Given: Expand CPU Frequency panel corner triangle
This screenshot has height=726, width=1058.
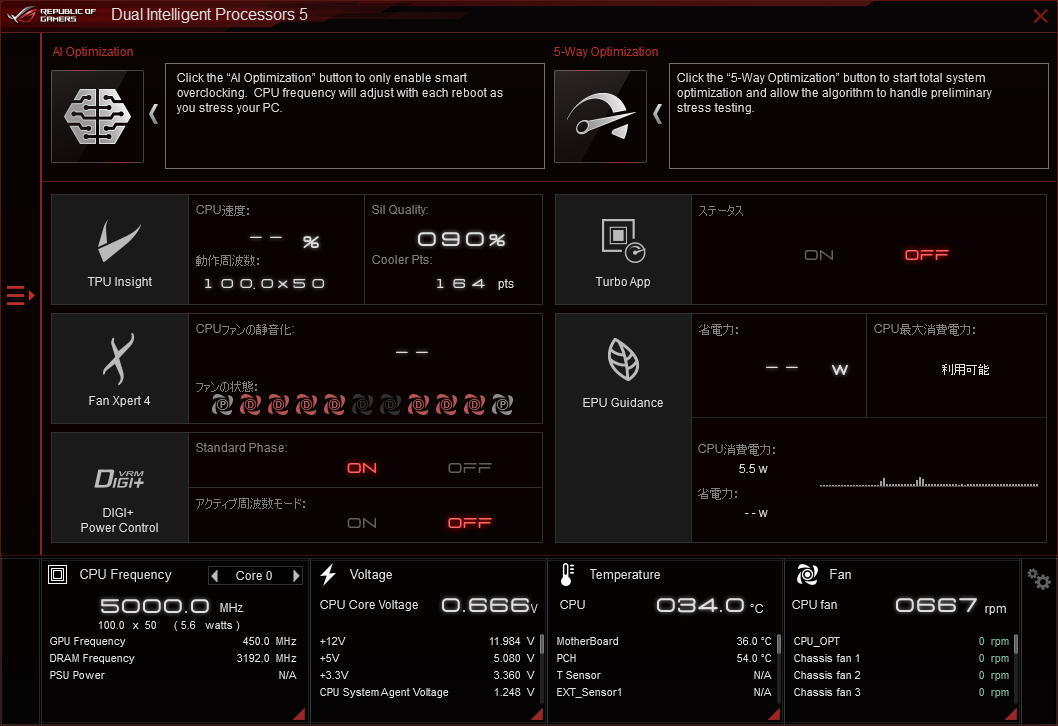Looking at the screenshot, I should [x=299, y=714].
